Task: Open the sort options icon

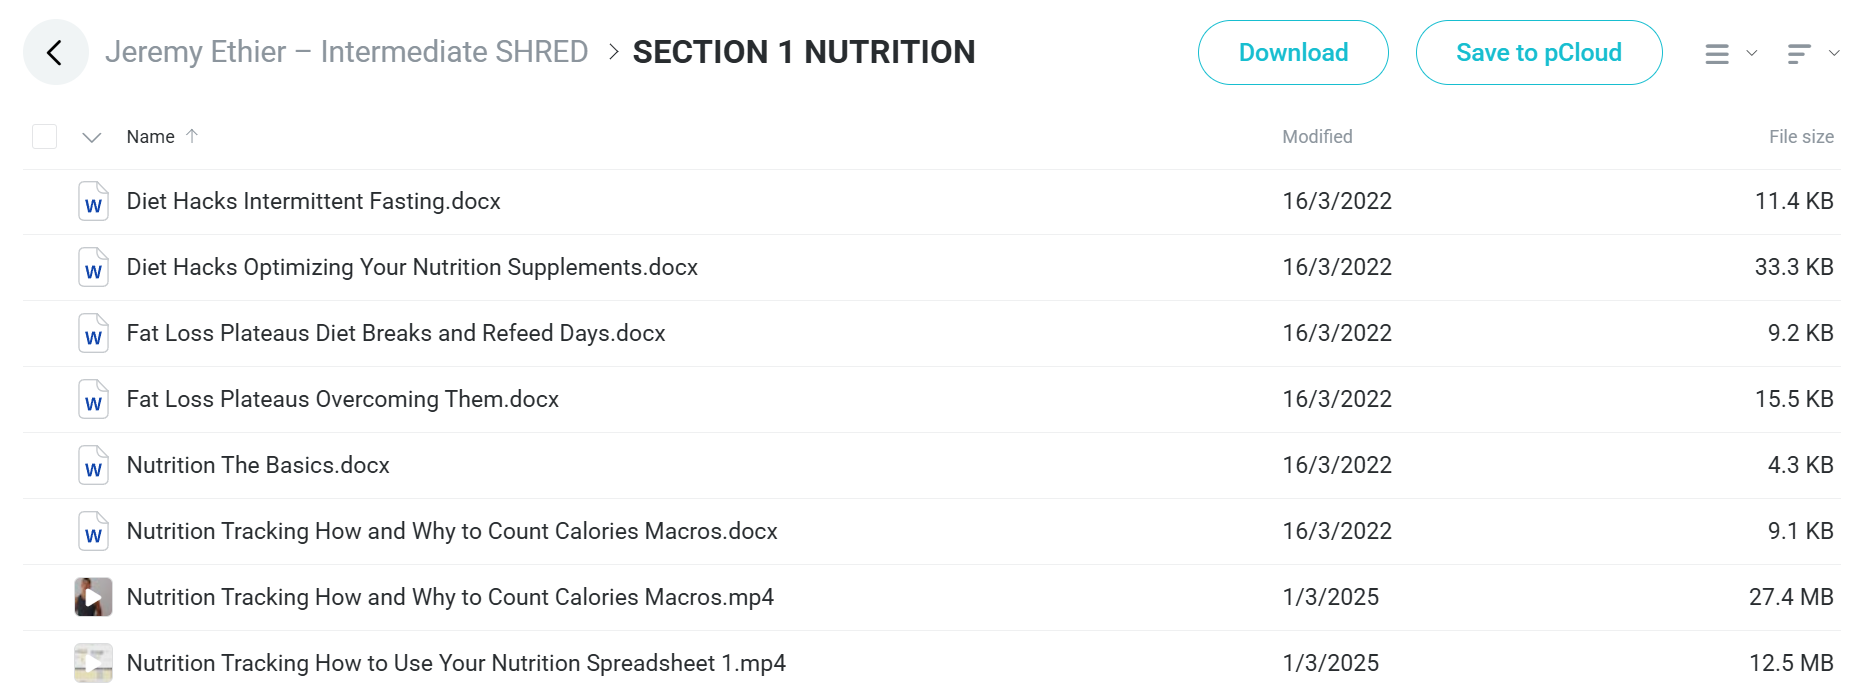Action: 1799,54
